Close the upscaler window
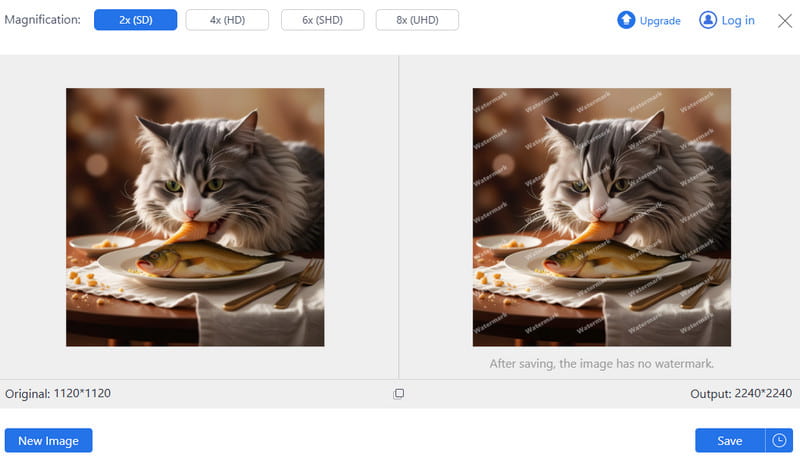The width and height of the screenshot is (800, 464). [x=785, y=21]
